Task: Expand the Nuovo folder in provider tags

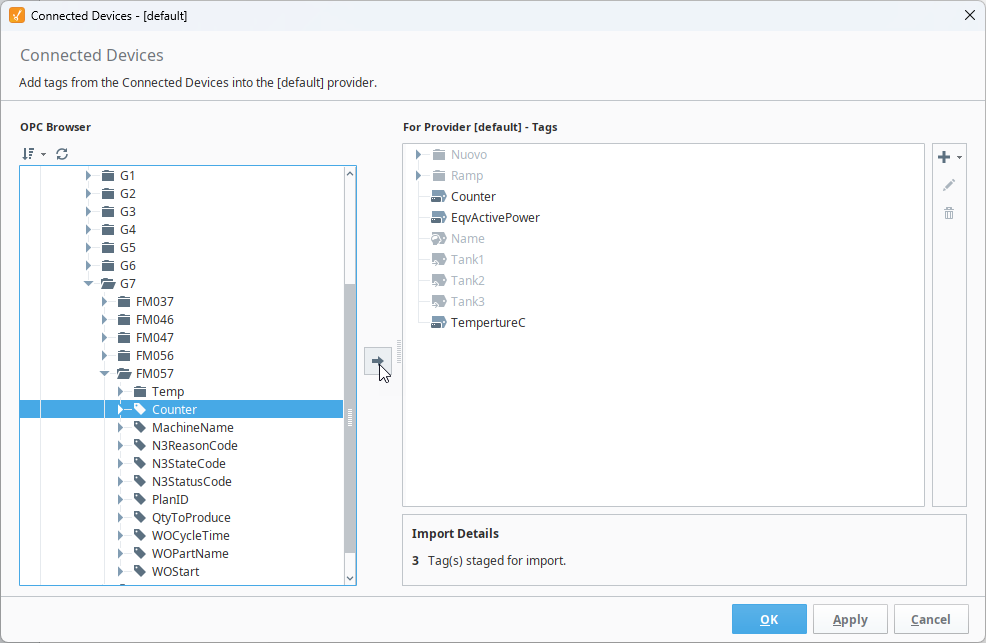Action: pos(419,155)
